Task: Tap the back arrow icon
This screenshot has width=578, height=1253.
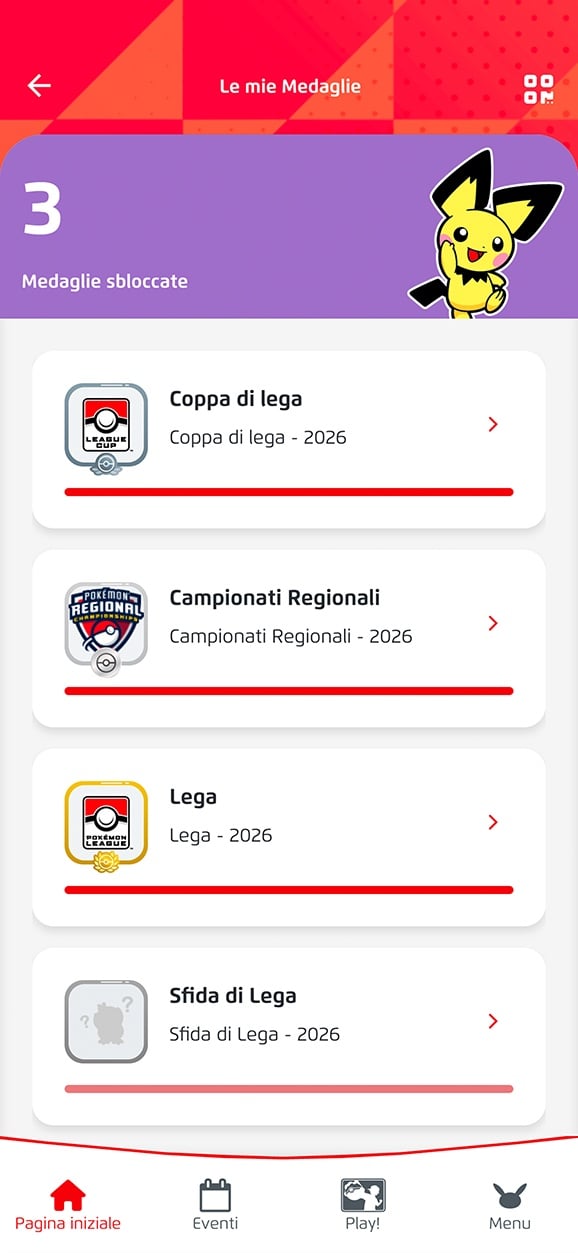Action: point(39,86)
